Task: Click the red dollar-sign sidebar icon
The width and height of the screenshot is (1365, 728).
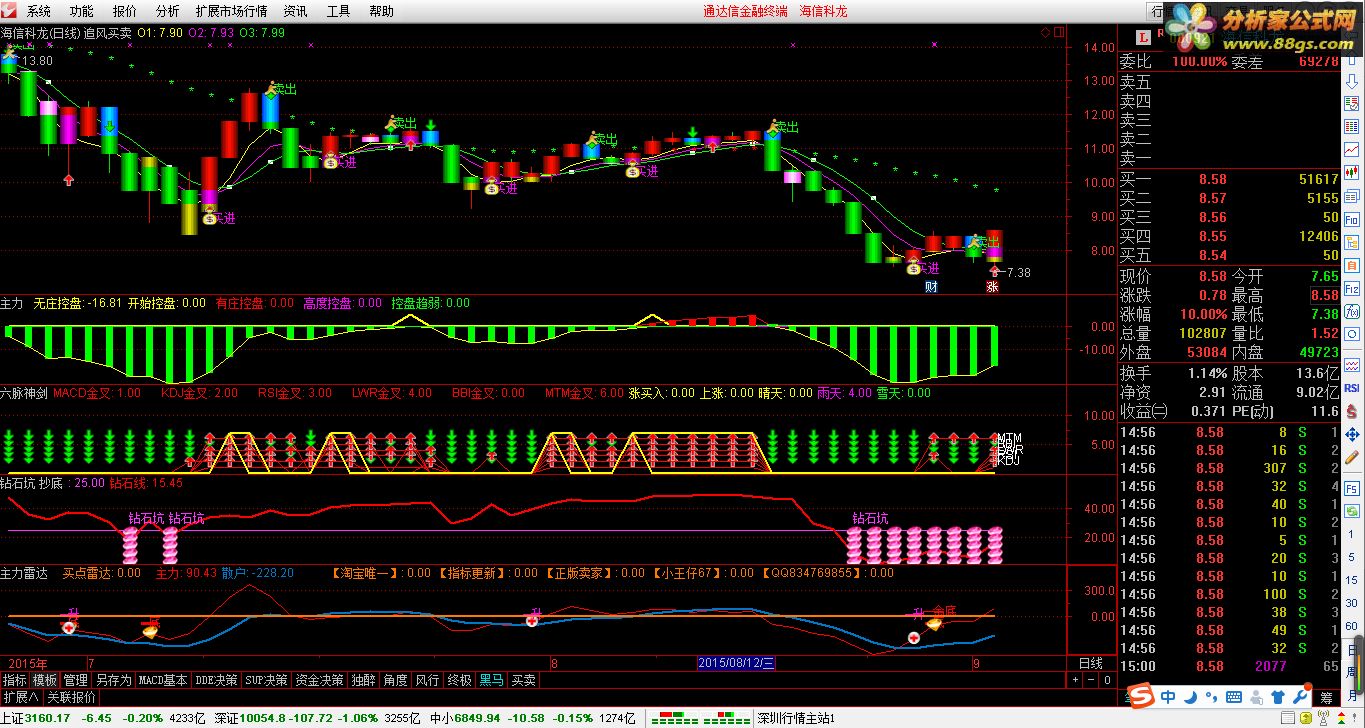Action: point(1351,411)
